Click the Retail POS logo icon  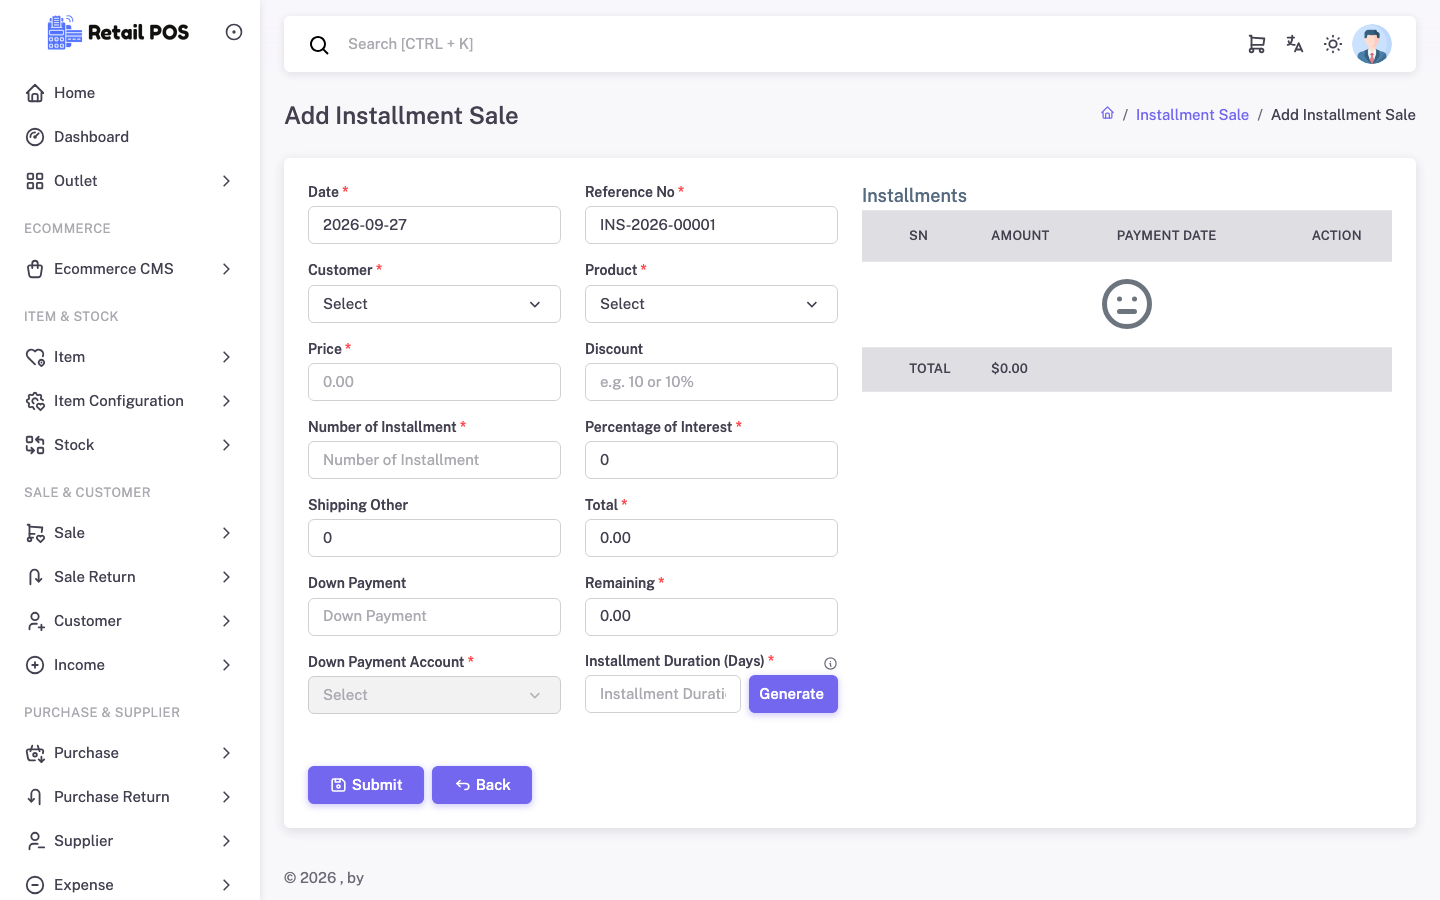65,32
